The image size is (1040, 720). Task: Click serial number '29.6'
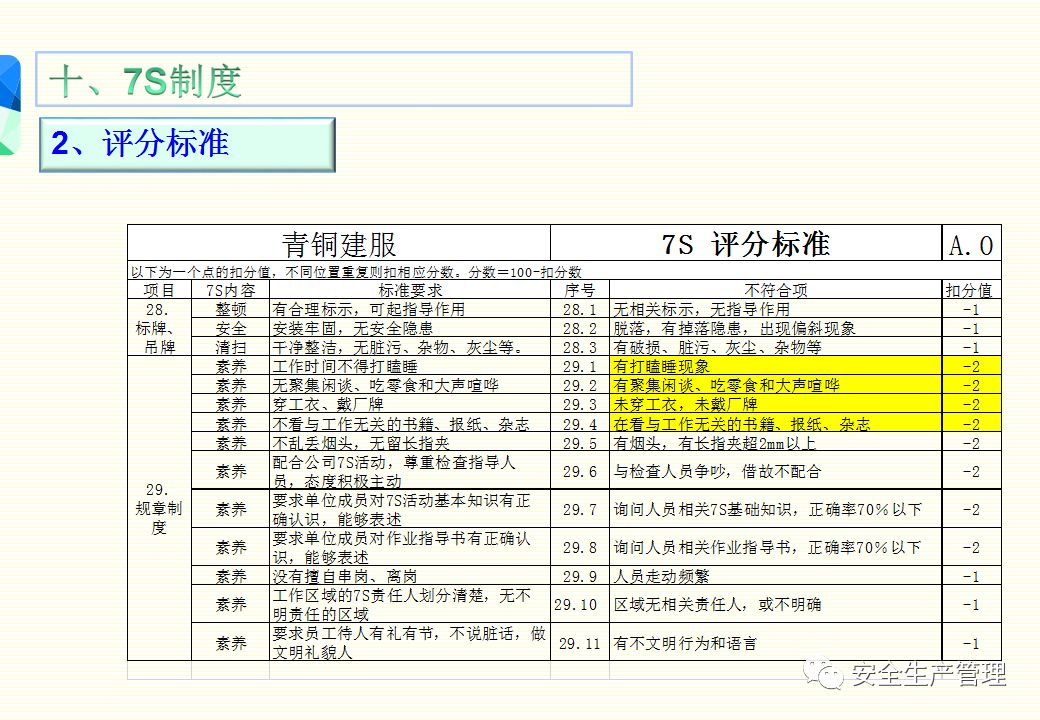580,471
